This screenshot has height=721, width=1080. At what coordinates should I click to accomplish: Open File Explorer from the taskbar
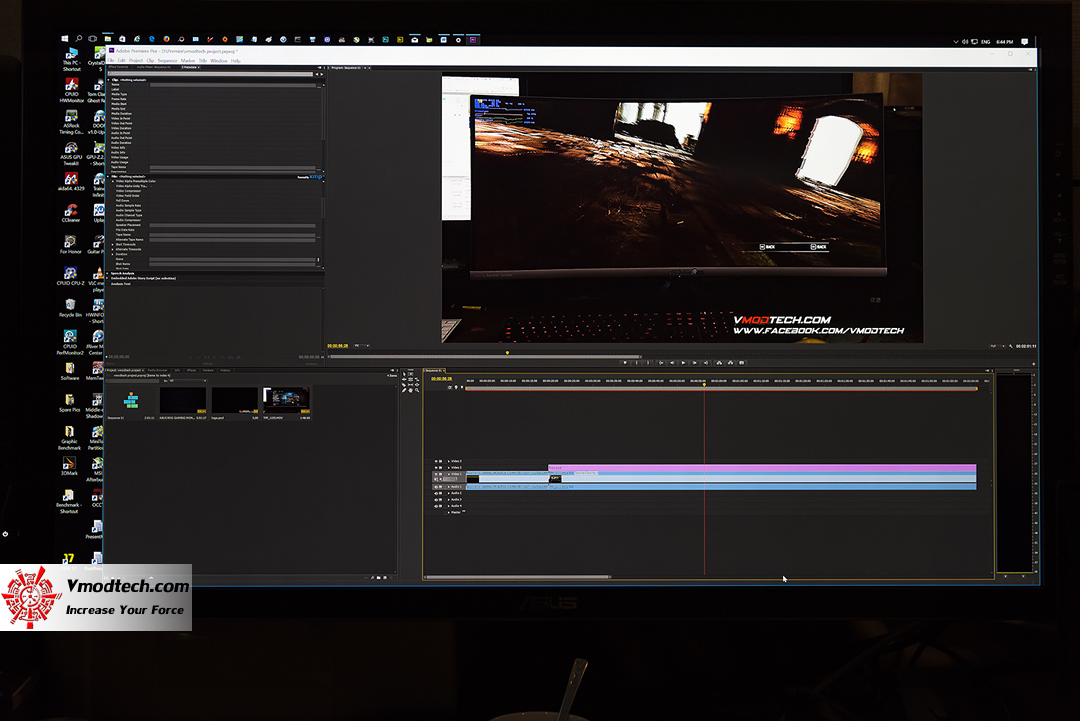[x=107, y=39]
